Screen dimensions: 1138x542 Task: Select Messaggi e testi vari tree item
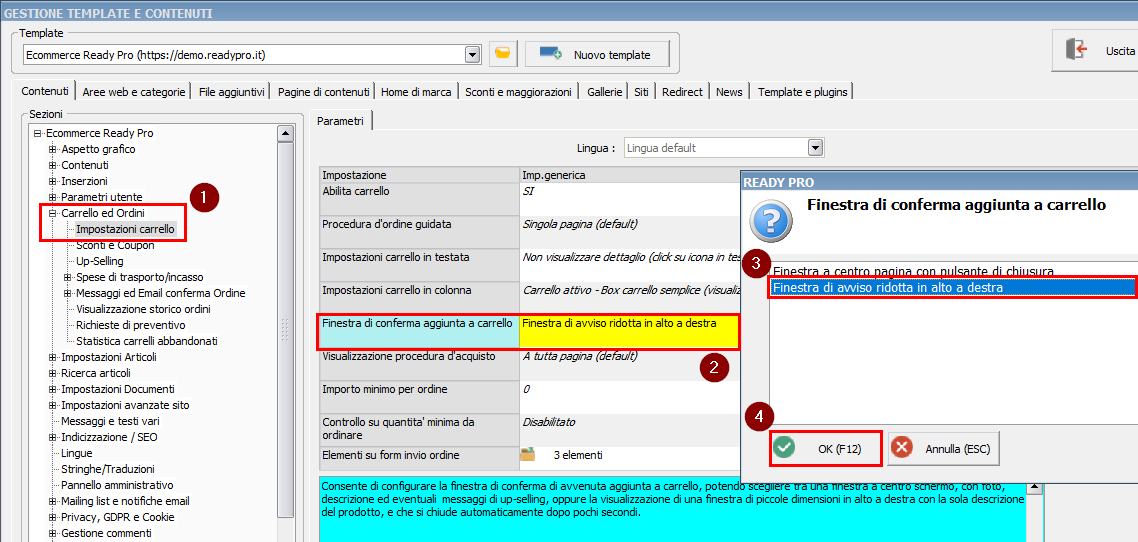(110, 421)
